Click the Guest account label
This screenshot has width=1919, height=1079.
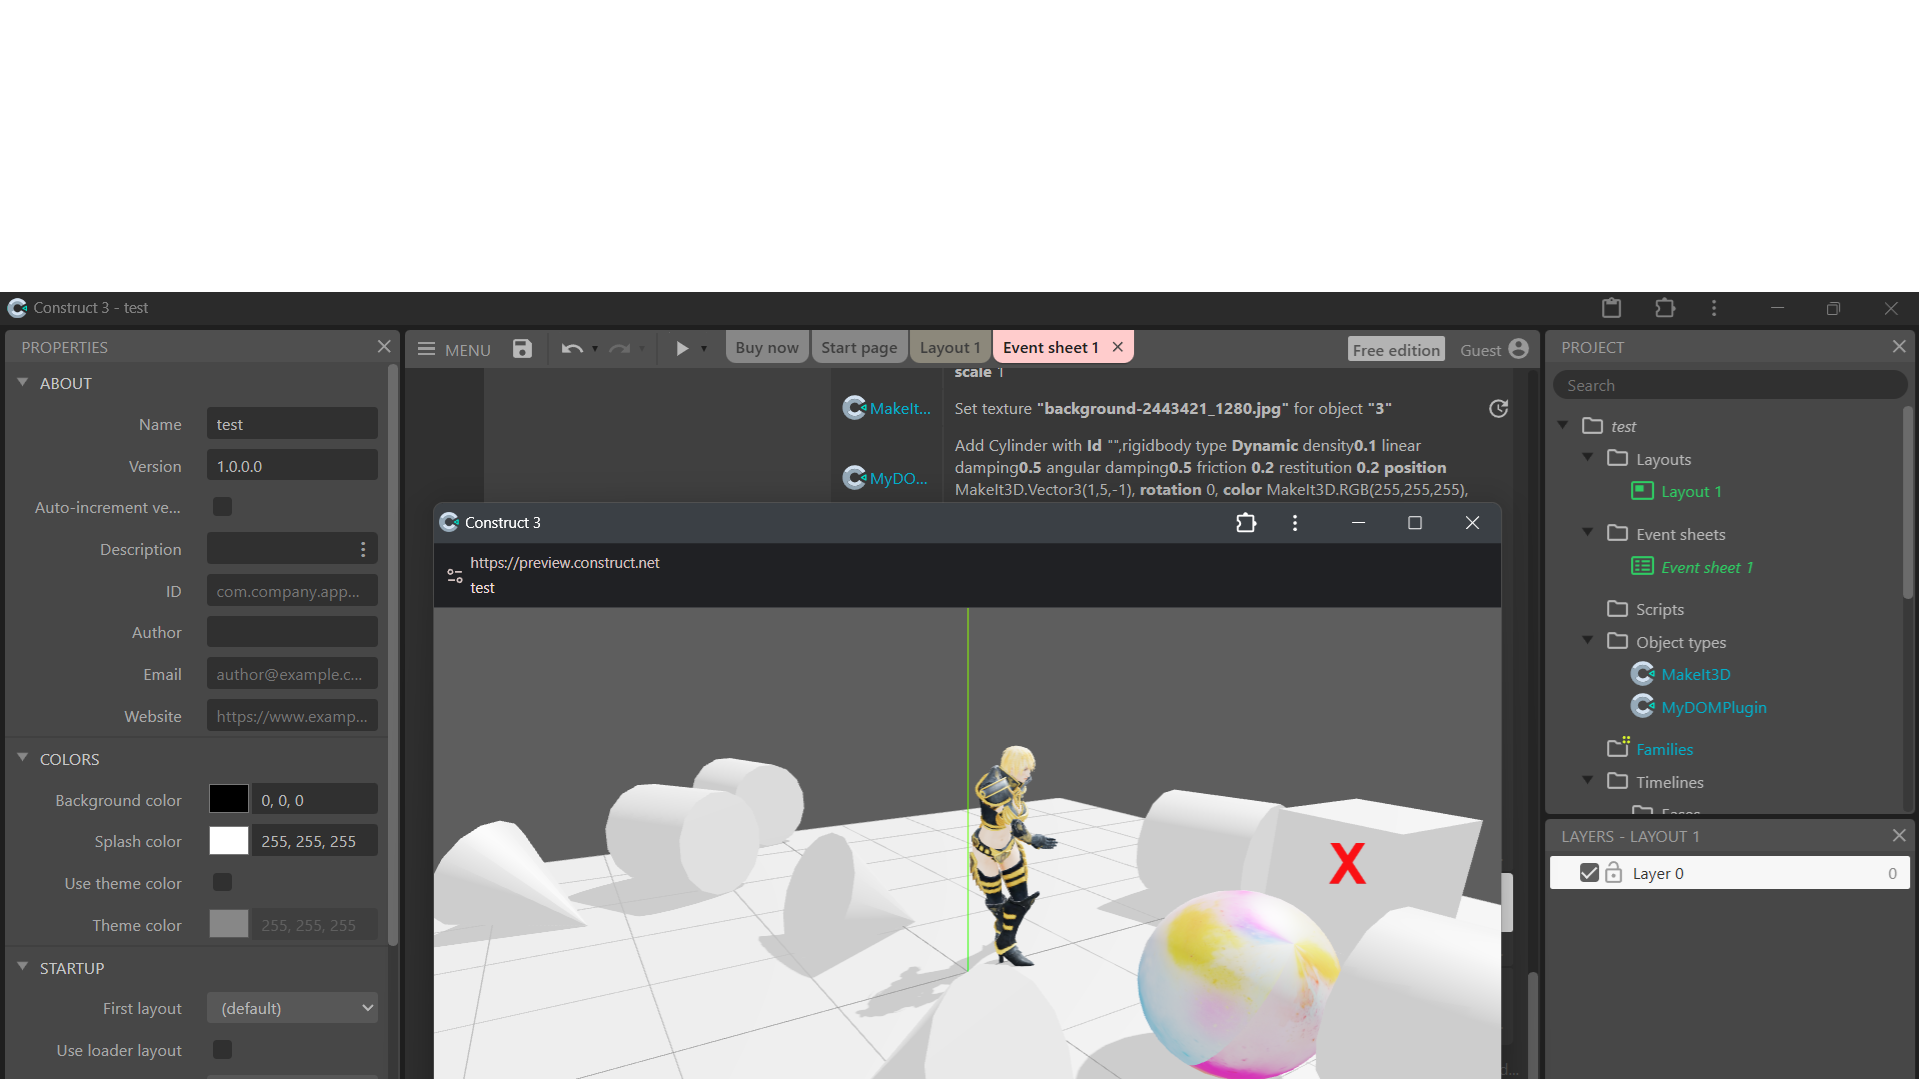tap(1480, 350)
